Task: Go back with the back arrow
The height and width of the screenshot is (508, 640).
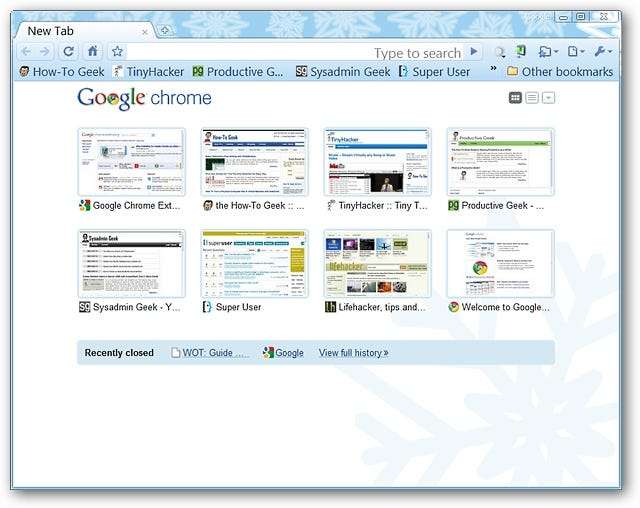Action: pos(26,51)
